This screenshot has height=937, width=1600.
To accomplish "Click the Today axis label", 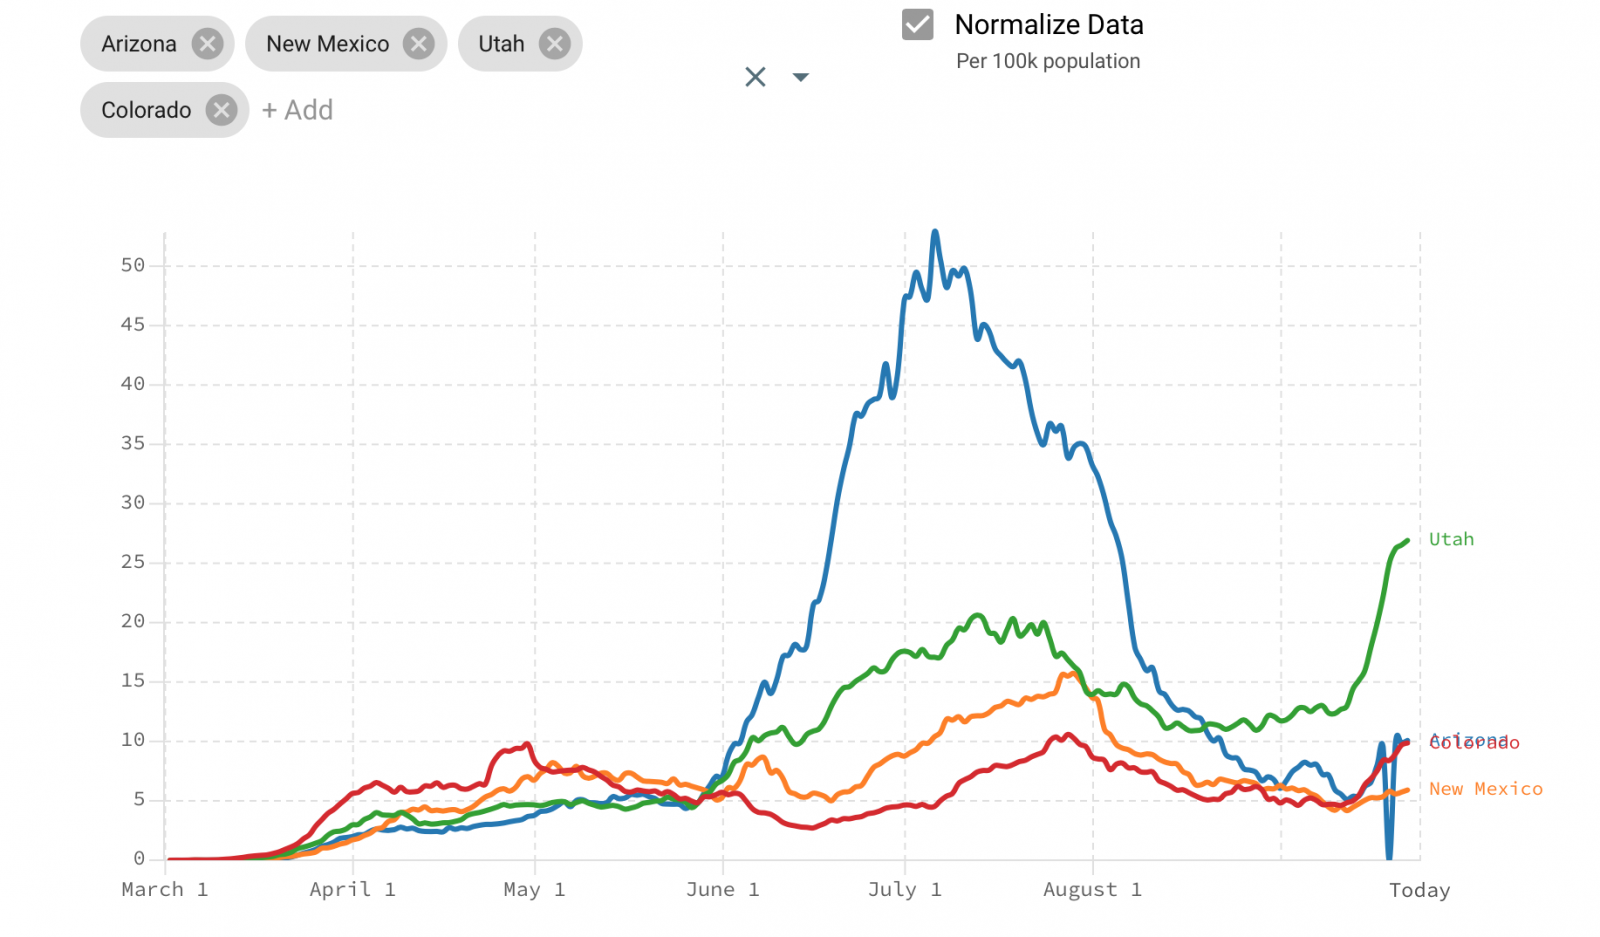I will coord(1419,890).
